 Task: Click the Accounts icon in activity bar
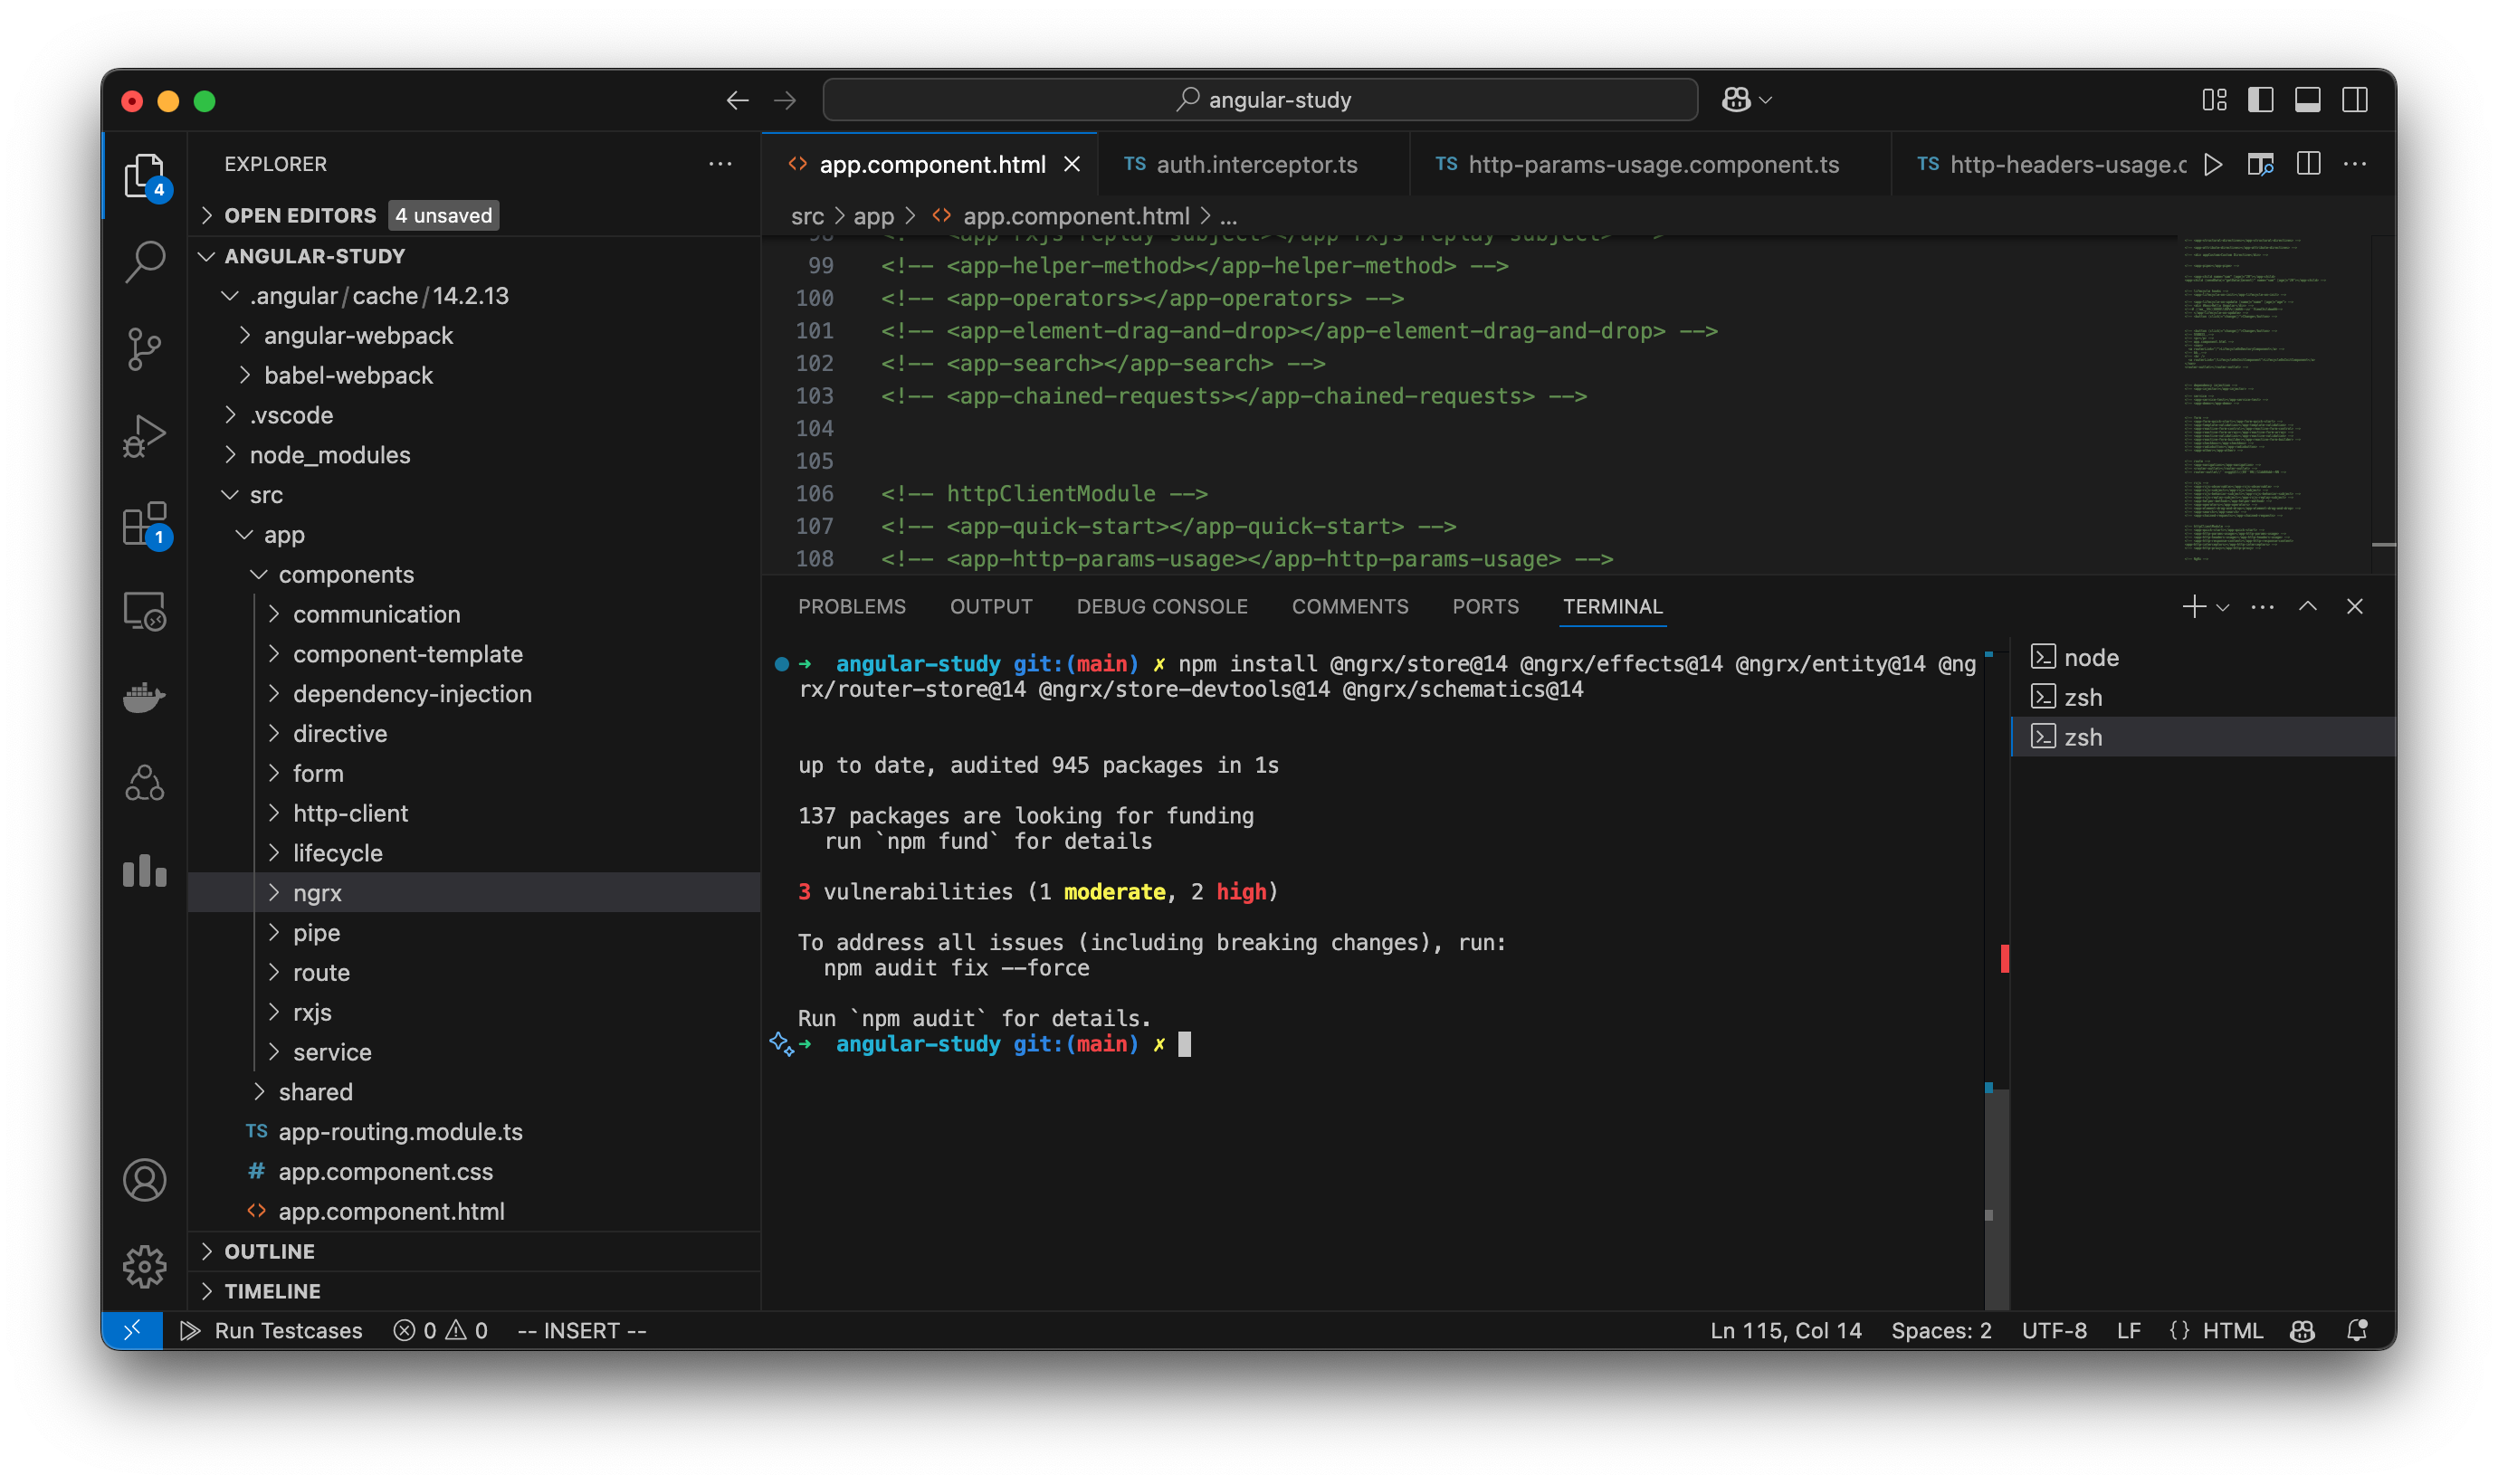144,1180
